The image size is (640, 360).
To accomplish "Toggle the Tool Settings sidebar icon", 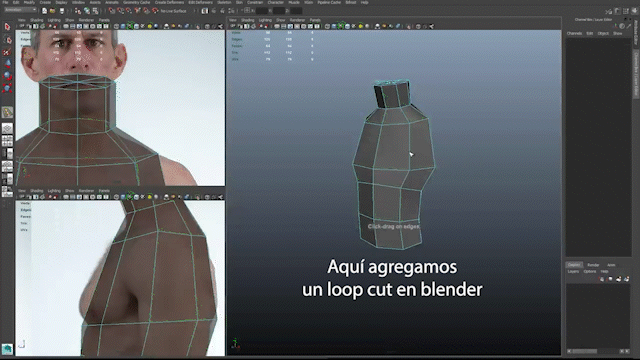I will [x=626, y=11].
